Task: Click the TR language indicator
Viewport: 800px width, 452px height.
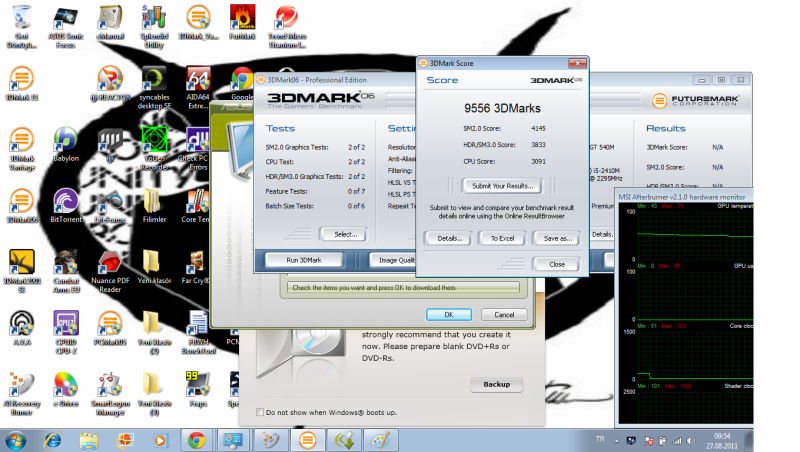Action: (x=600, y=439)
